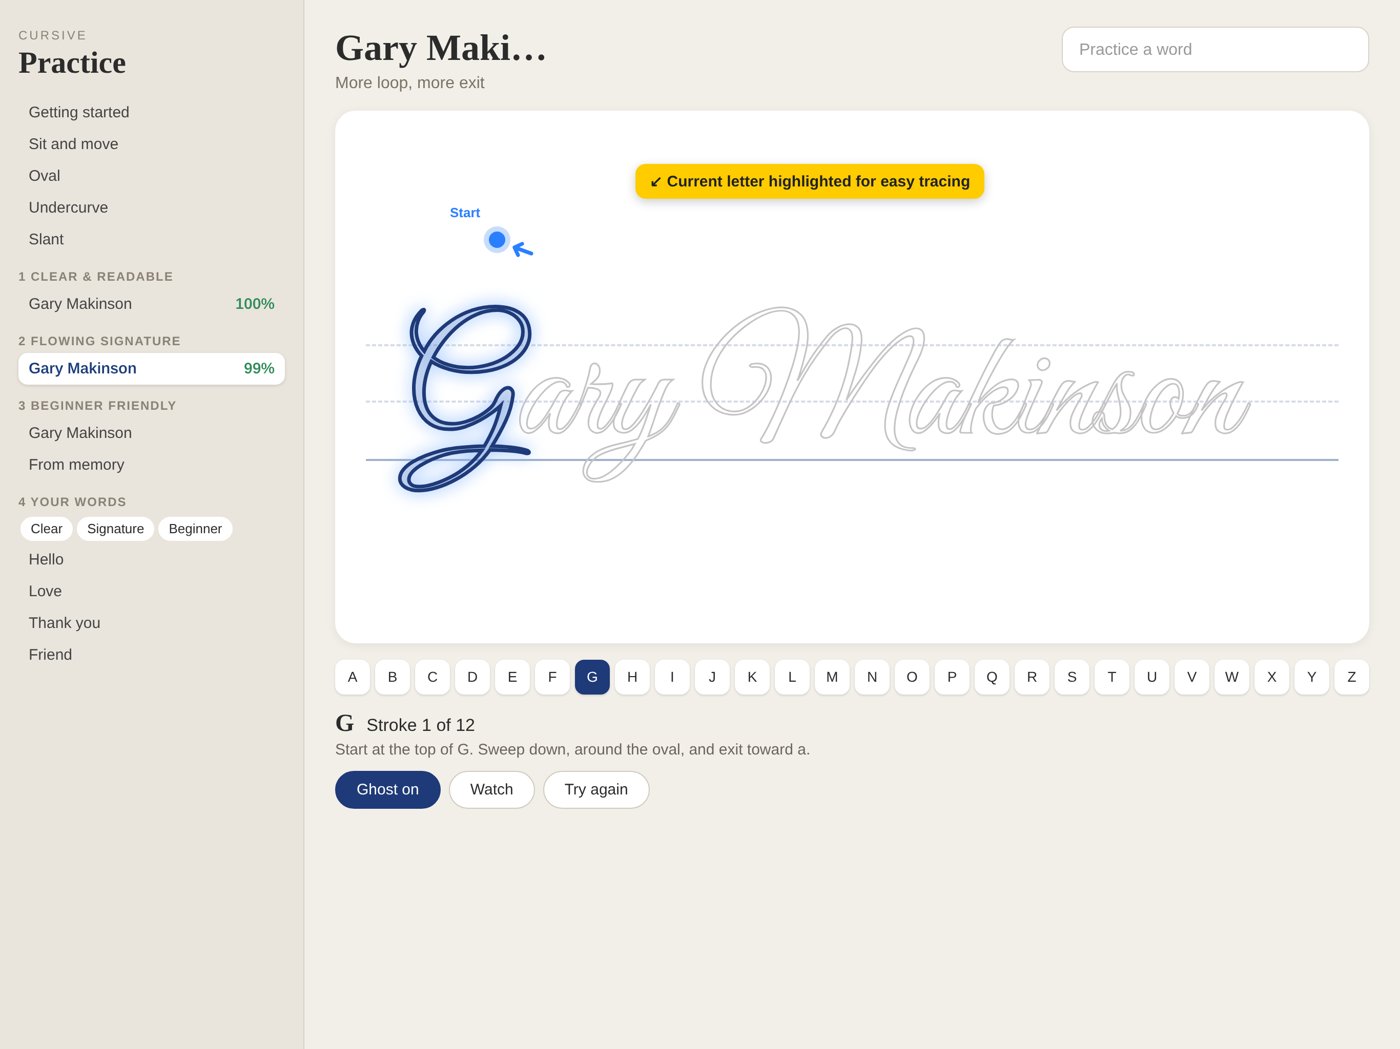The image size is (1400, 1049).
Task: Choose letter M key
Action: [x=832, y=677]
